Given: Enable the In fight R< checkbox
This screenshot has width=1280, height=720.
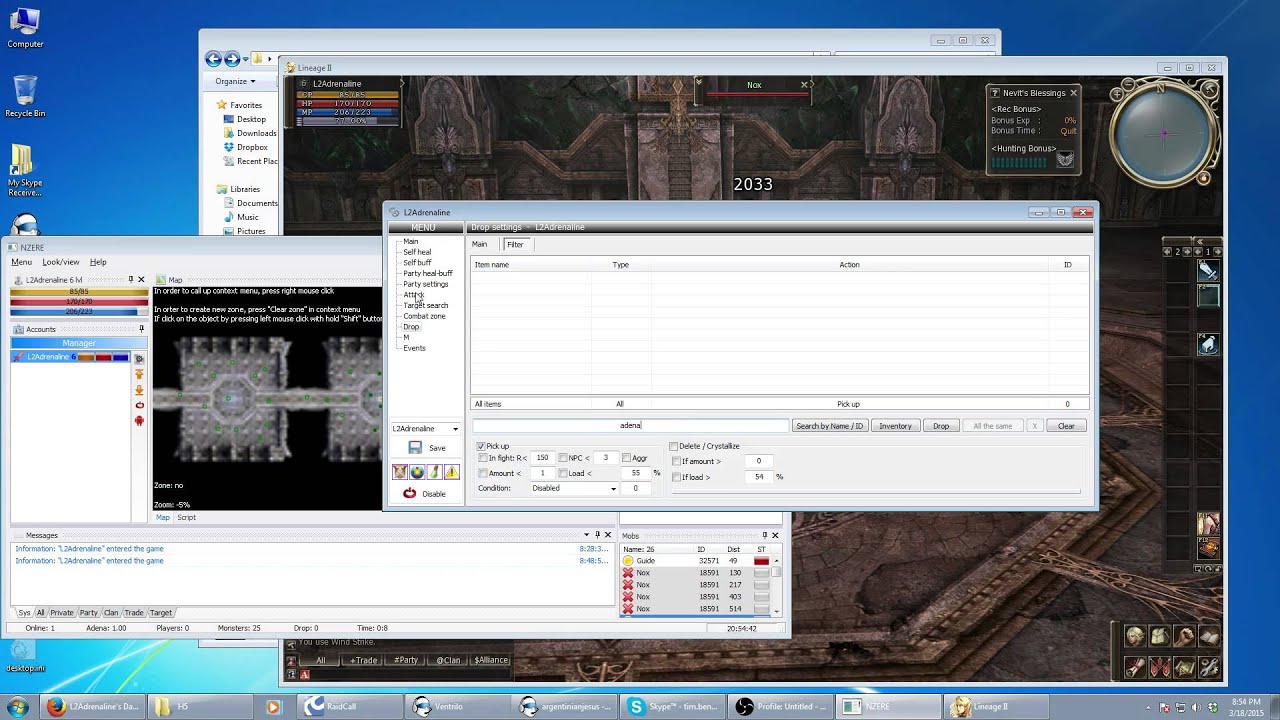Looking at the screenshot, I should click(x=483, y=458).
